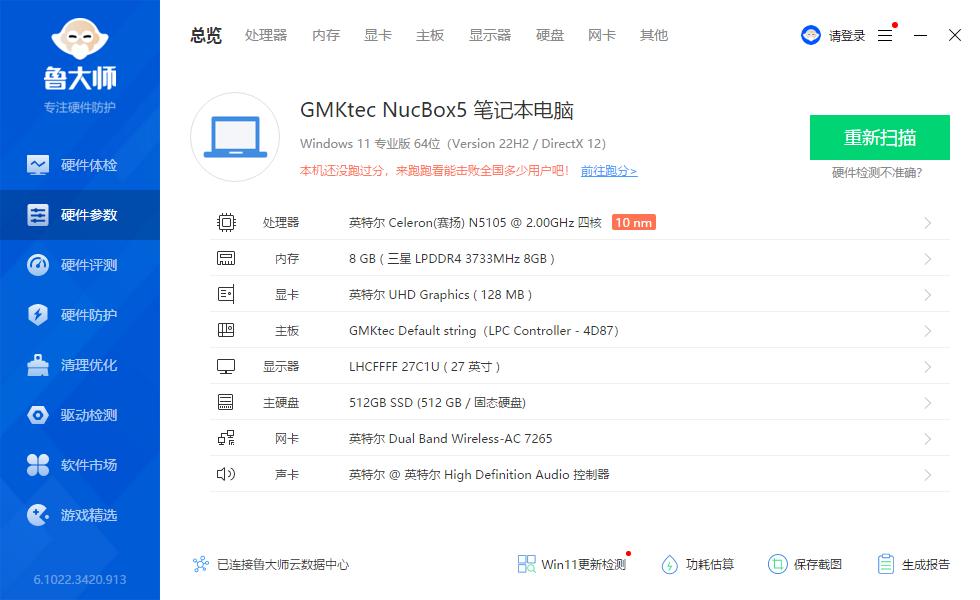
Task: Switch to the 显卡 tab
Action: point(377,35)
